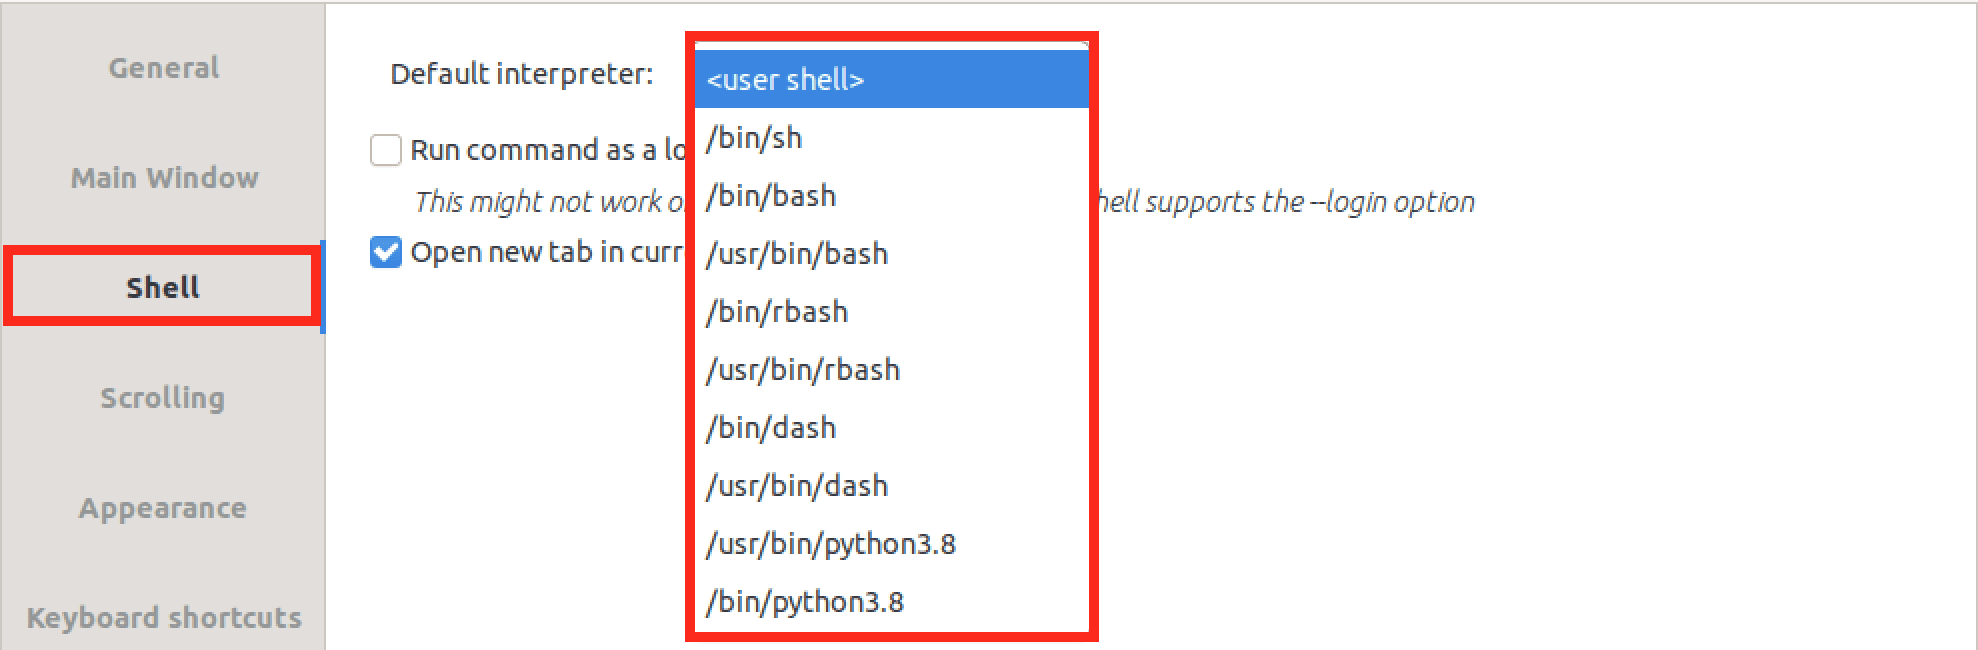Image resolution: width=1978 pixels, height=650 pixels.
Task: Switch to Main Window settings tab
Action: click(x=164, y=178)
